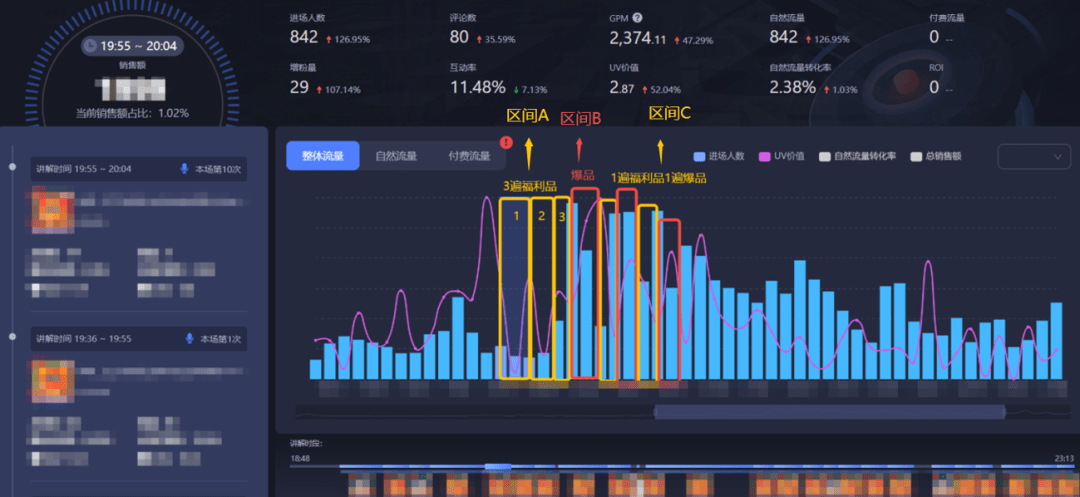Viewport: 1080px width, 497px height.
Task: Click the product image in the 19:36 session
Action: point(50,379)
